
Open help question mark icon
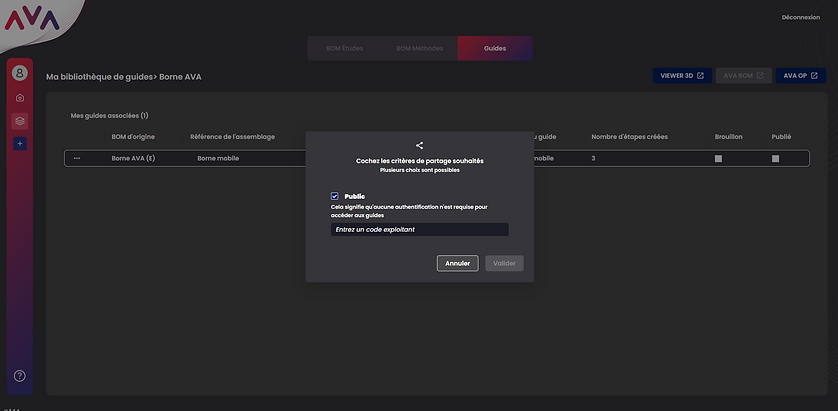[x=20, y=376]
